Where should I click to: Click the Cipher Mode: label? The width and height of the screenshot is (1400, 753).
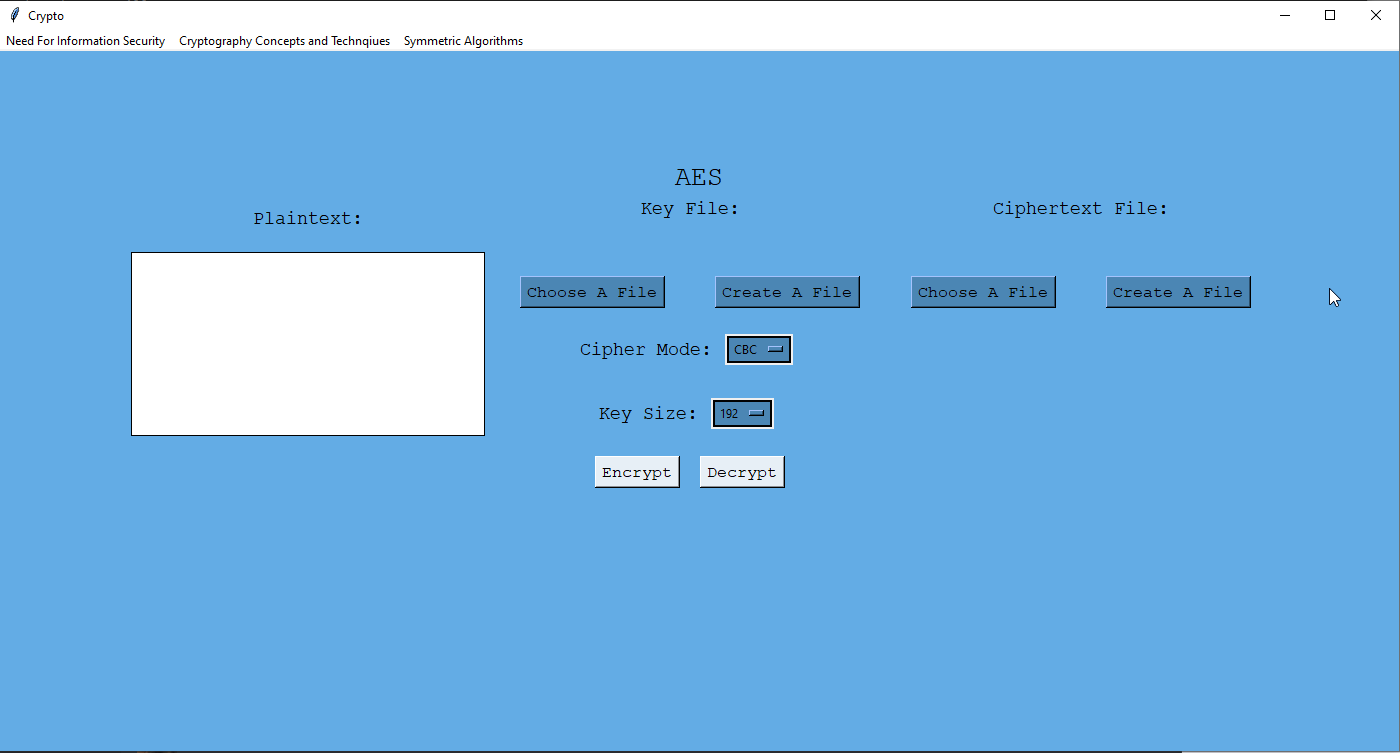[645, 350]
